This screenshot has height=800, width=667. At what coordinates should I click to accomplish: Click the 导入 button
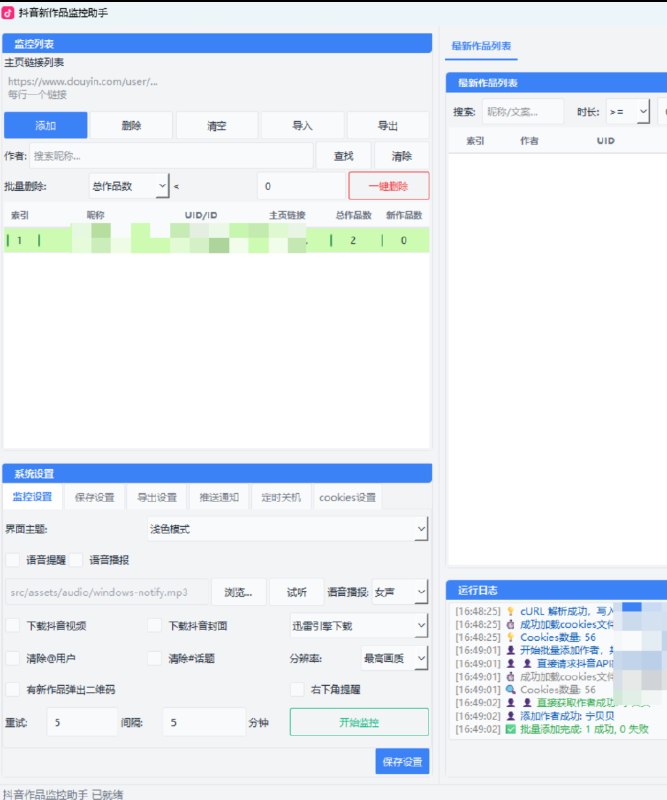(302, 126)
